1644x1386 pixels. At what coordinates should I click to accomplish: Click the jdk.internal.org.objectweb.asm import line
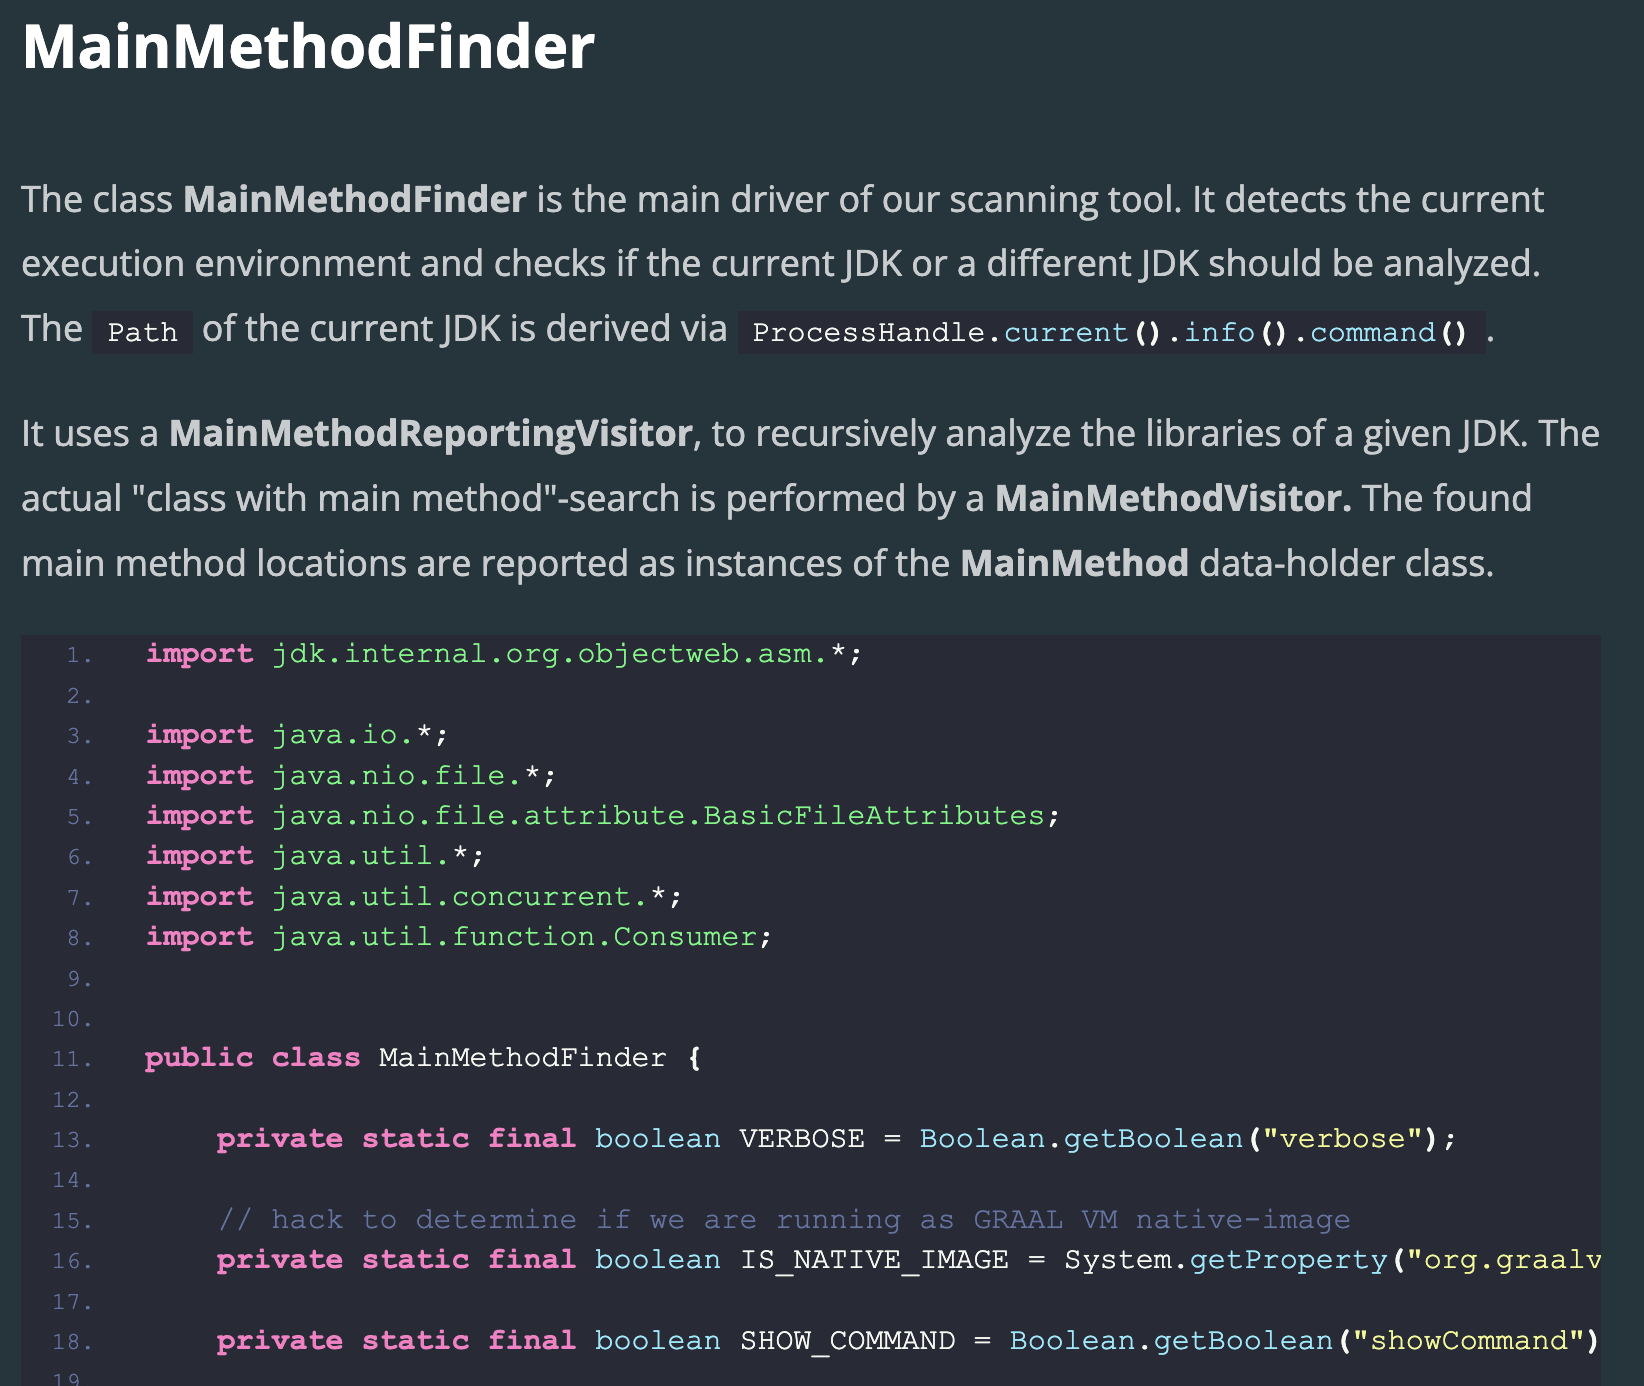coord(503,654)
